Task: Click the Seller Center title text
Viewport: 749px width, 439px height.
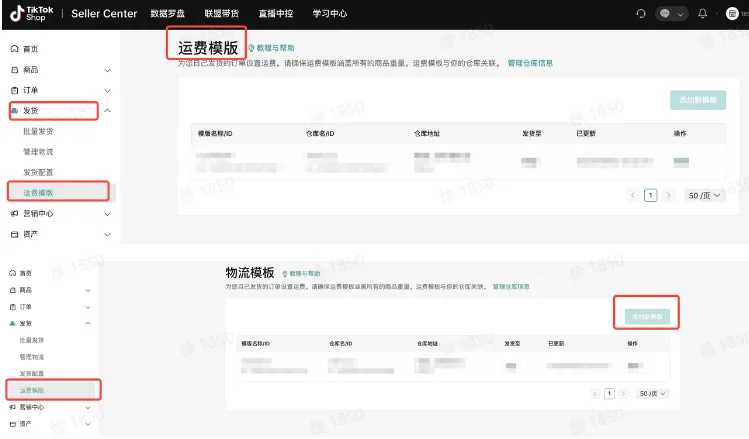Action: 104,14
